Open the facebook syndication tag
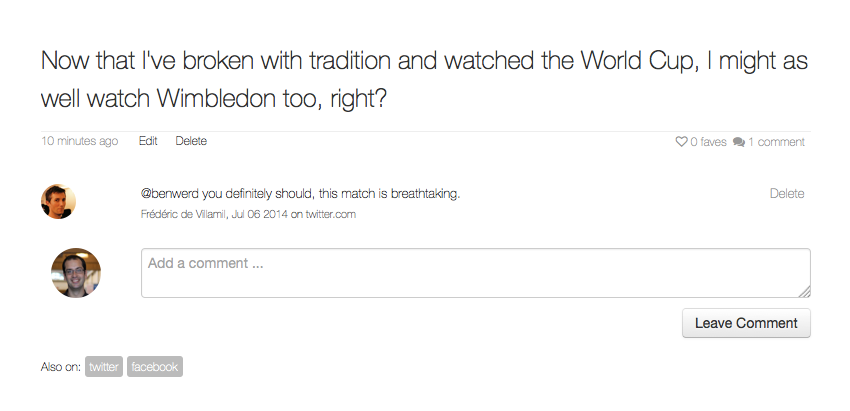The height and width of the screenshot is (411, 850). 154,367
